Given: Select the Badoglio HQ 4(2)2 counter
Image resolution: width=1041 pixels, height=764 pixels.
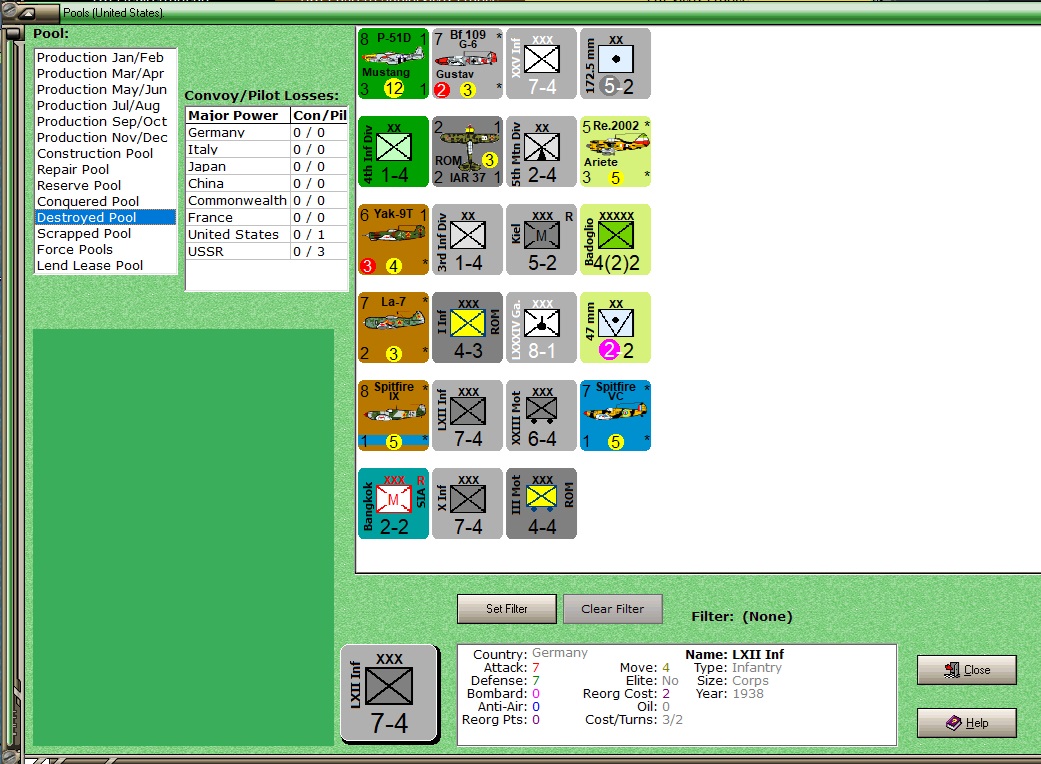Looking at the screenshot, I should (615, 240).
